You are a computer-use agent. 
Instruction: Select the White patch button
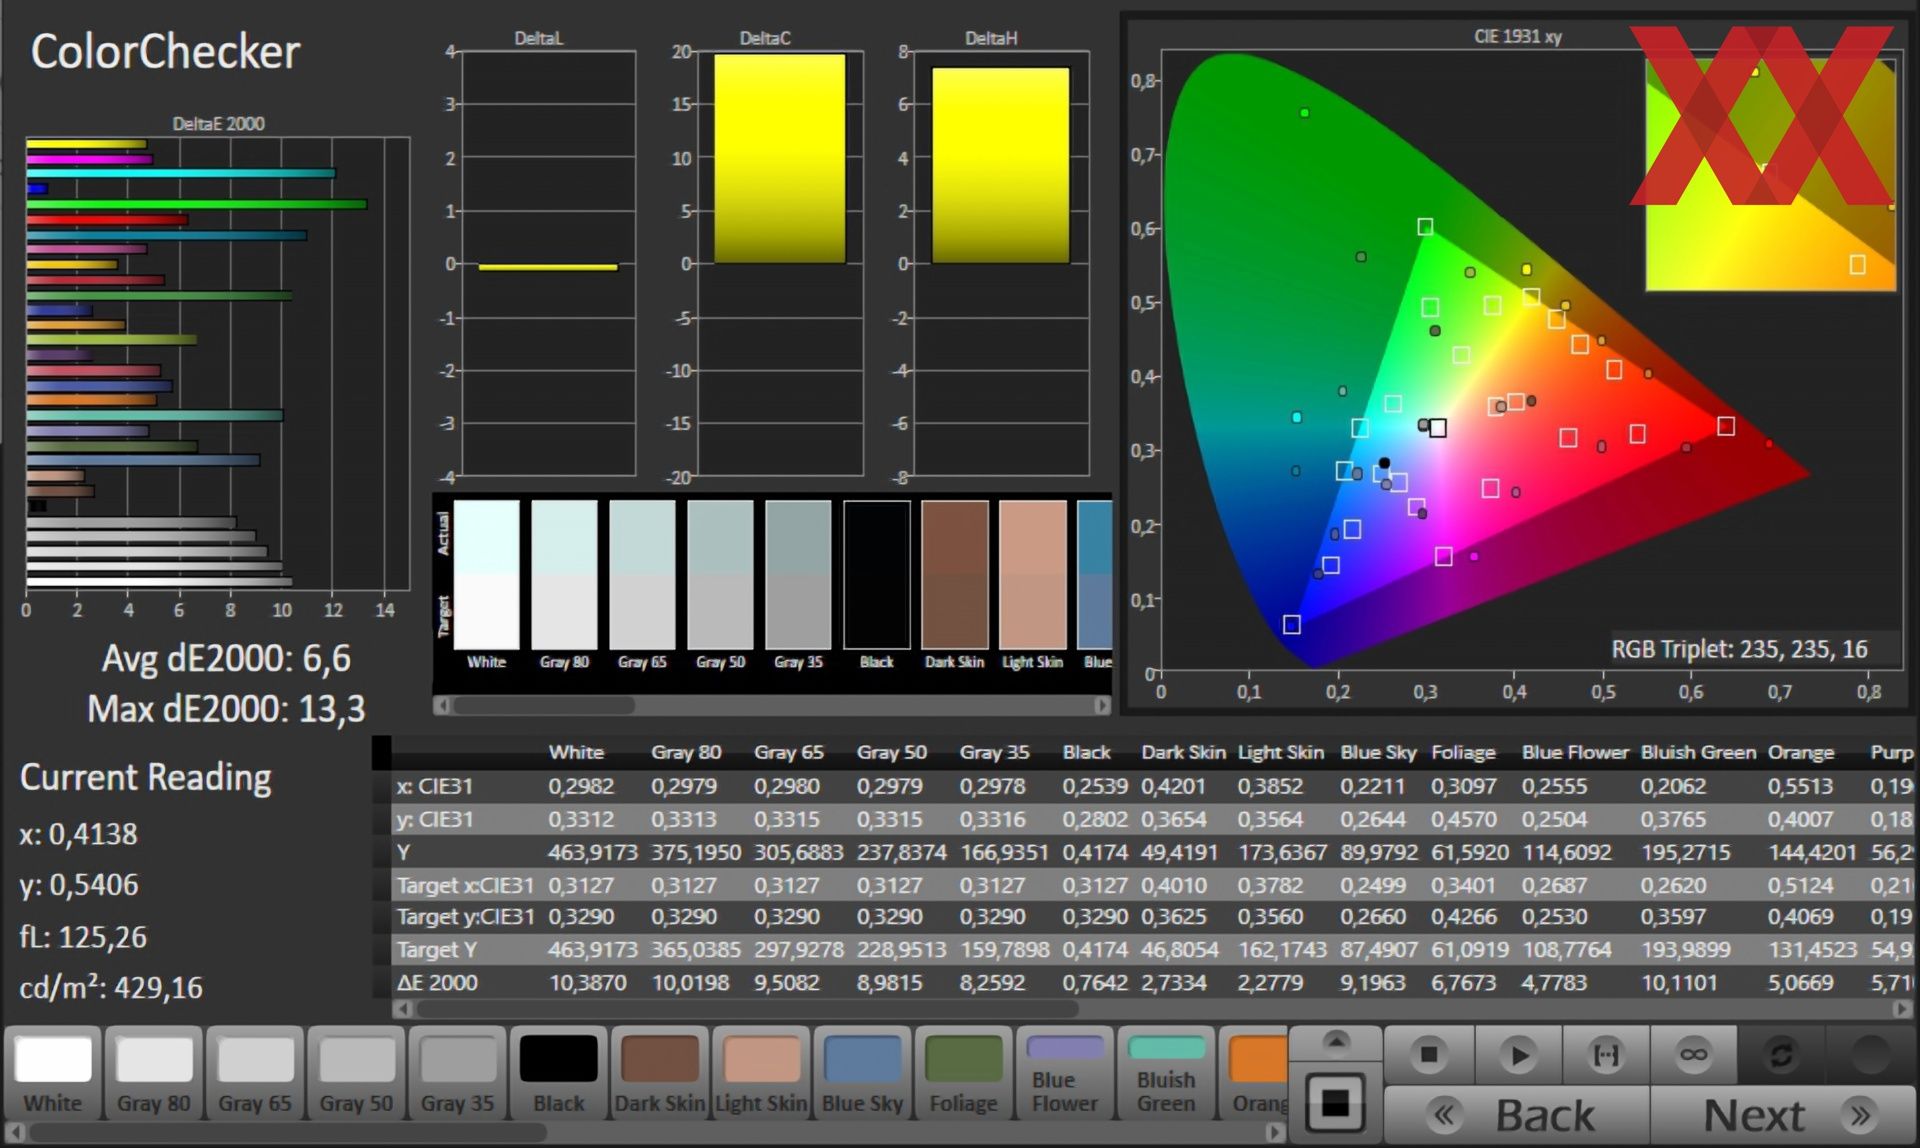[x=53, y=1074]
